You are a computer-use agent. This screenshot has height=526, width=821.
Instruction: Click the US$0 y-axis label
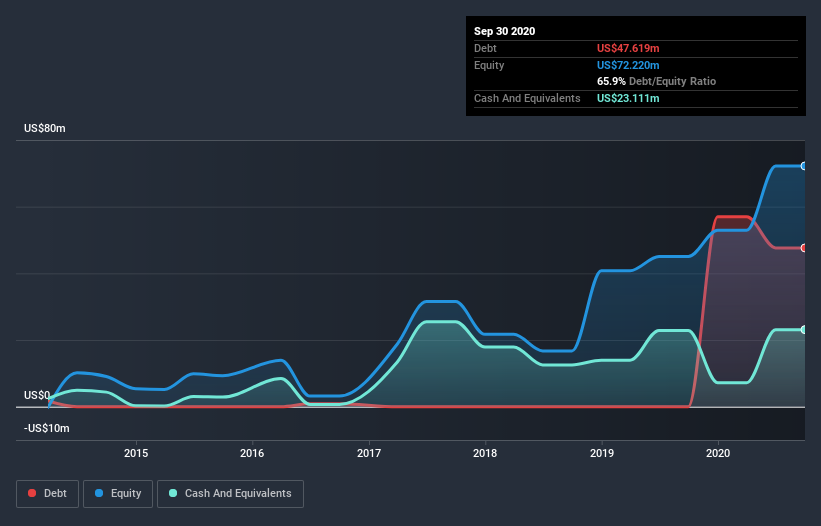coord(37,395)
